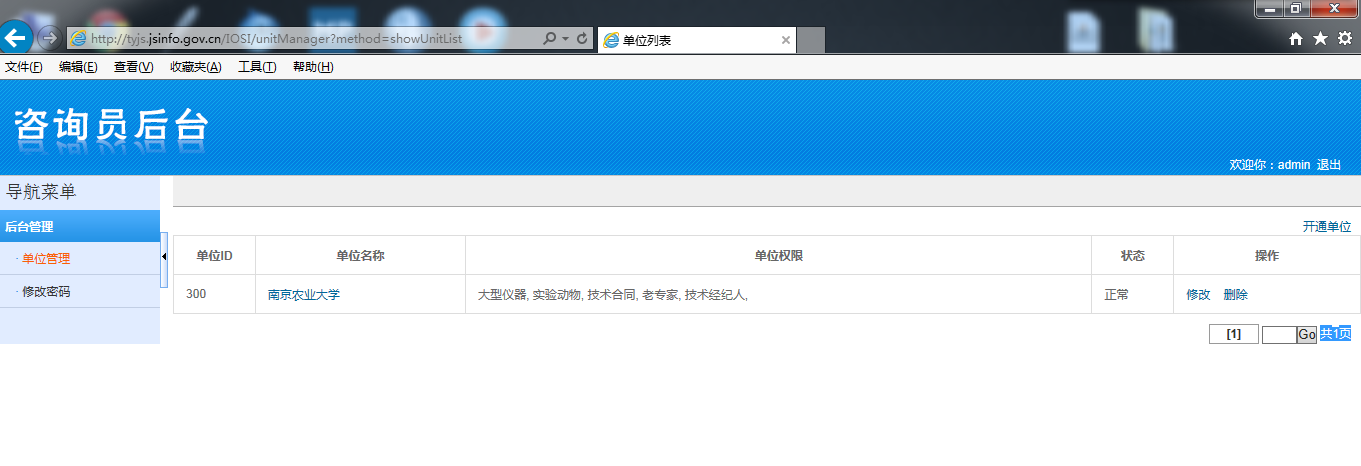
Task: Click page number [1]
Action: click(1234, 334)
